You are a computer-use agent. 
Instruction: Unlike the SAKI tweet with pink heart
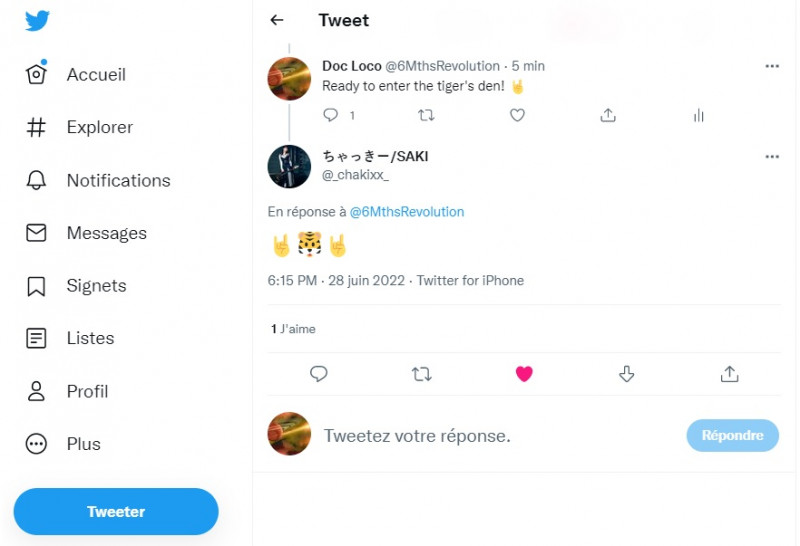click(524, 374)
